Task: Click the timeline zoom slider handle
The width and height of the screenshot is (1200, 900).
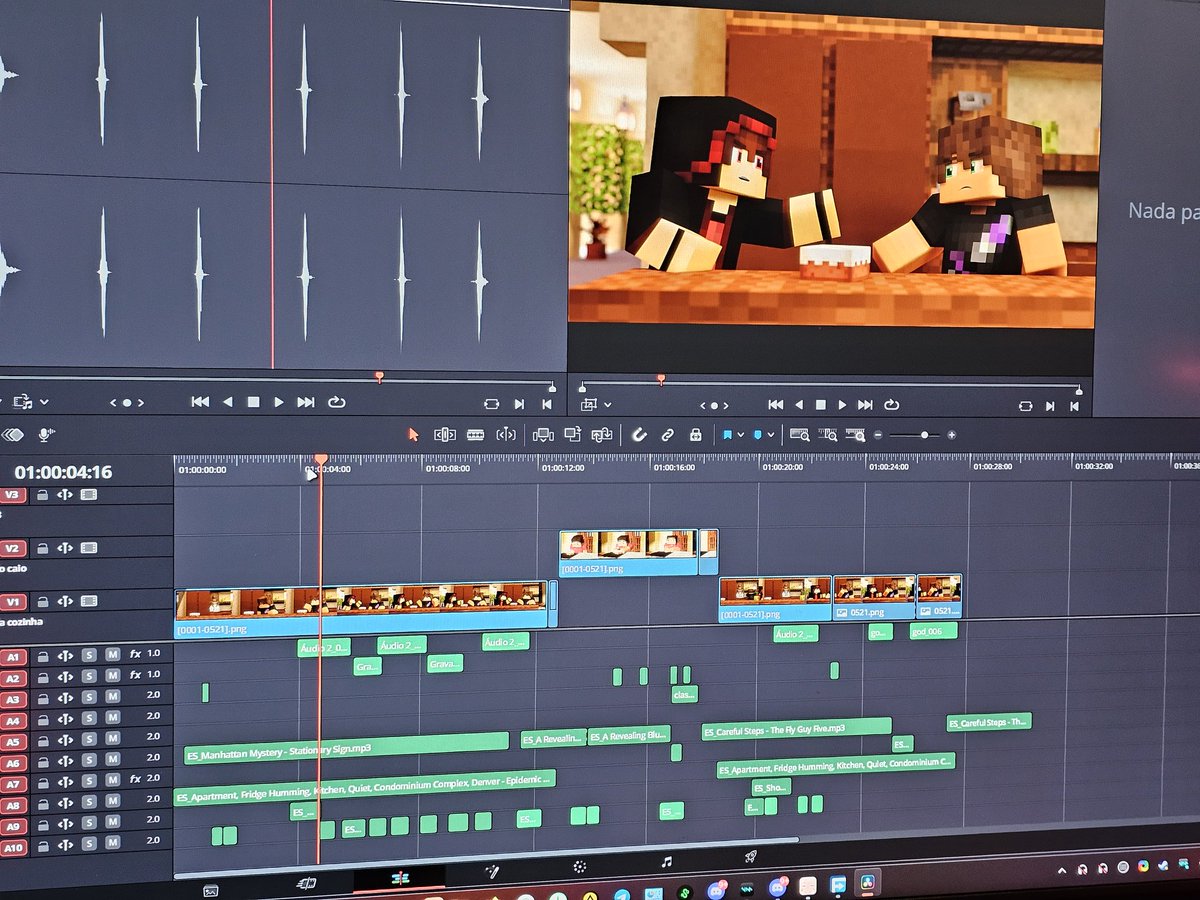Action: point(924,435)
